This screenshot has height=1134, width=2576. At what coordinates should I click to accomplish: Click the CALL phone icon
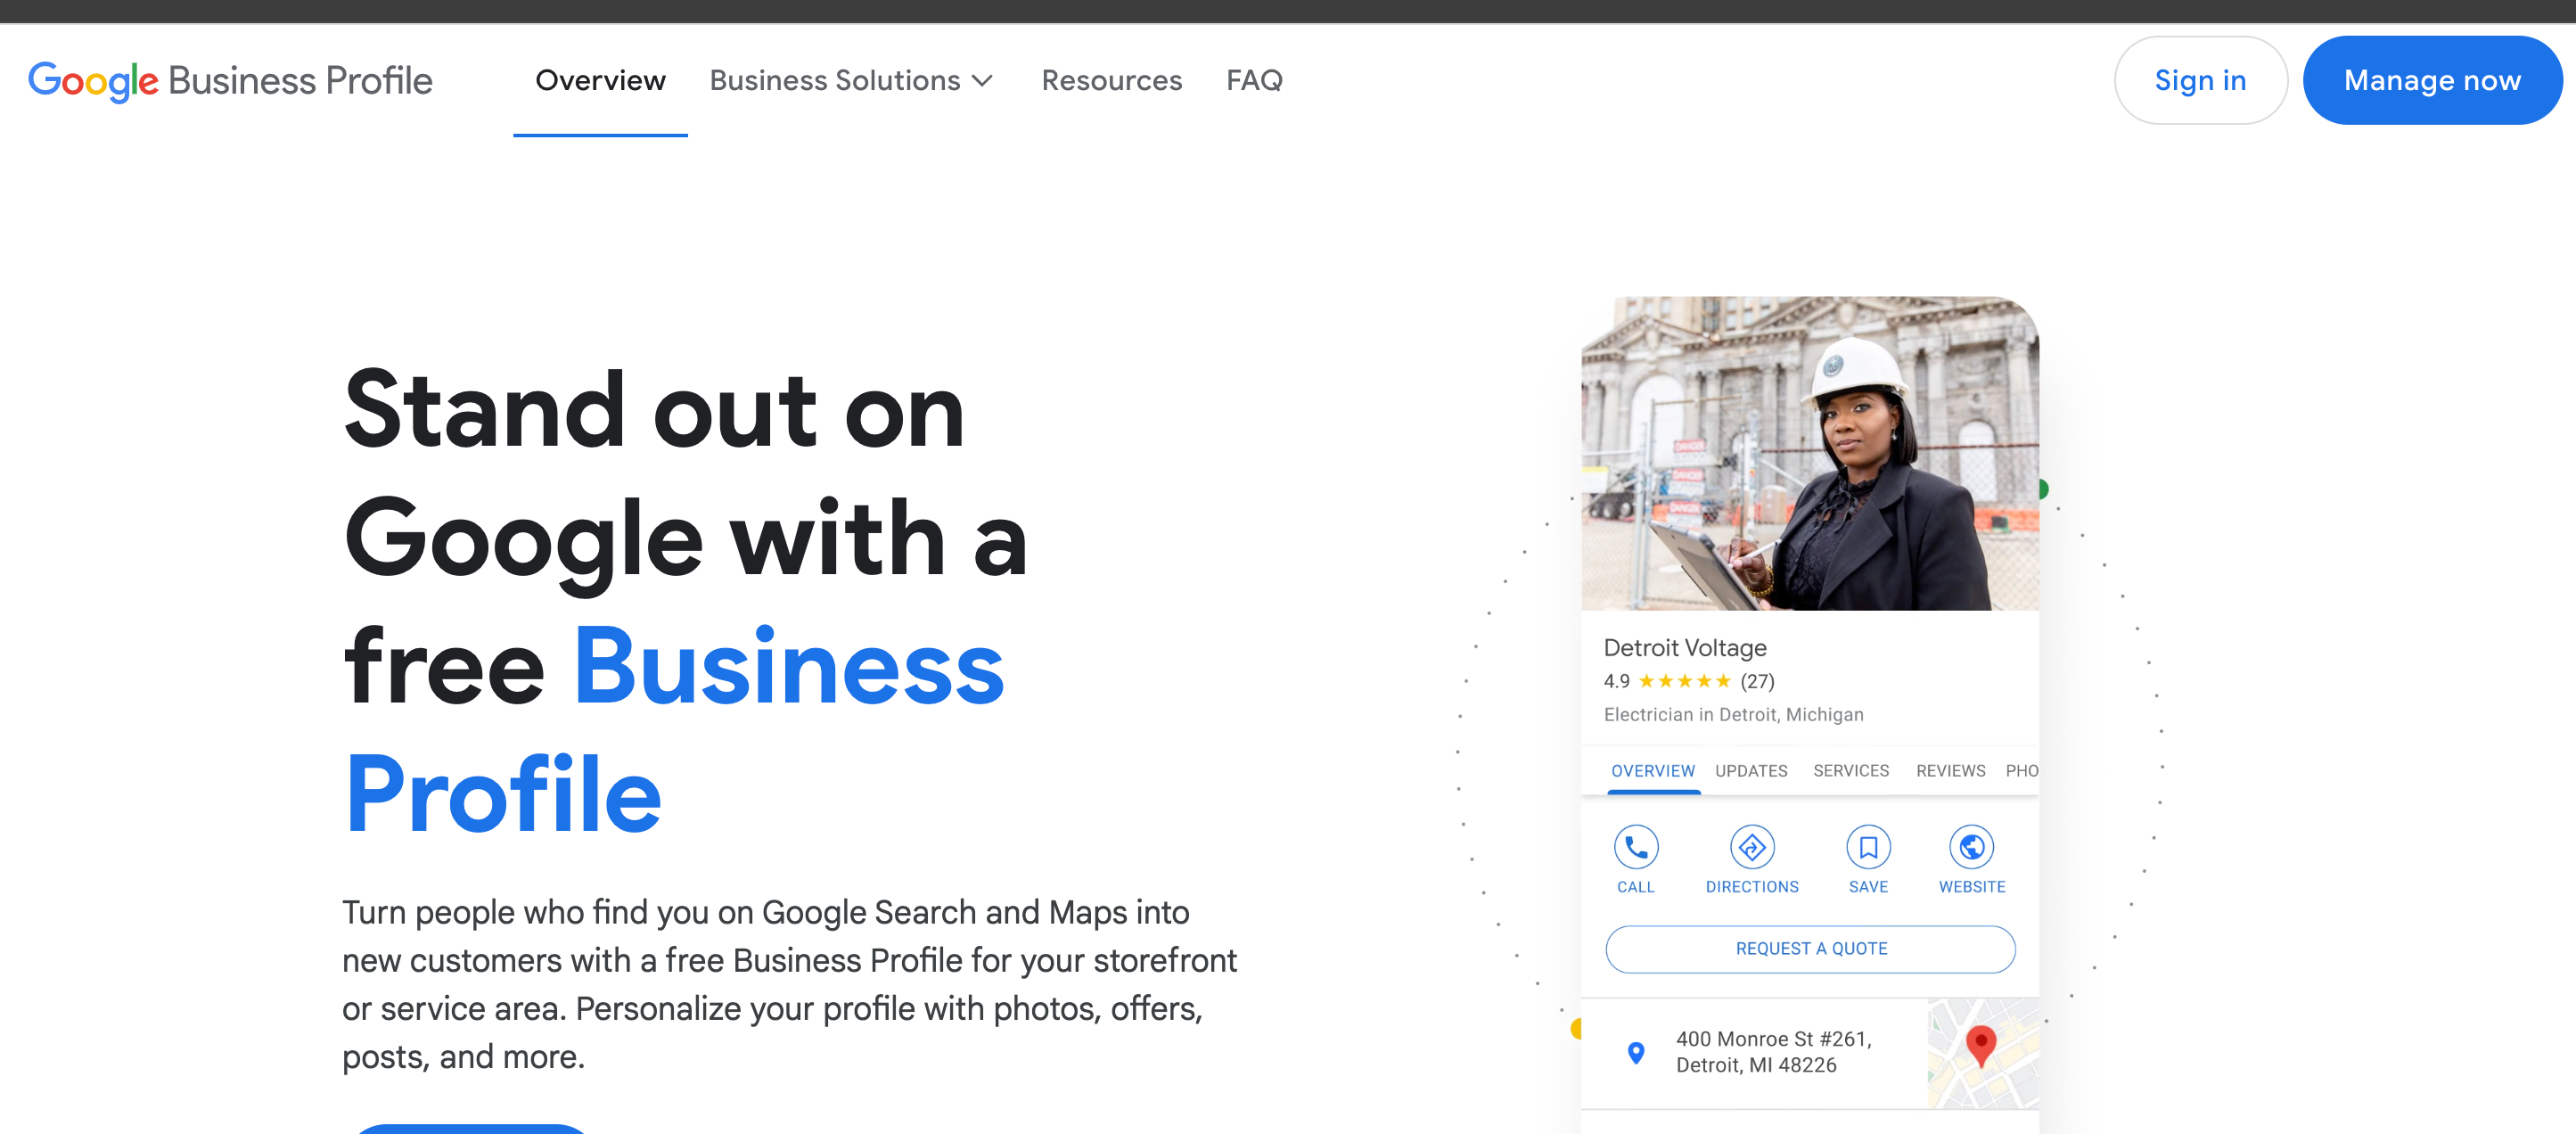pyautogui.click(x=1636, y=847)
